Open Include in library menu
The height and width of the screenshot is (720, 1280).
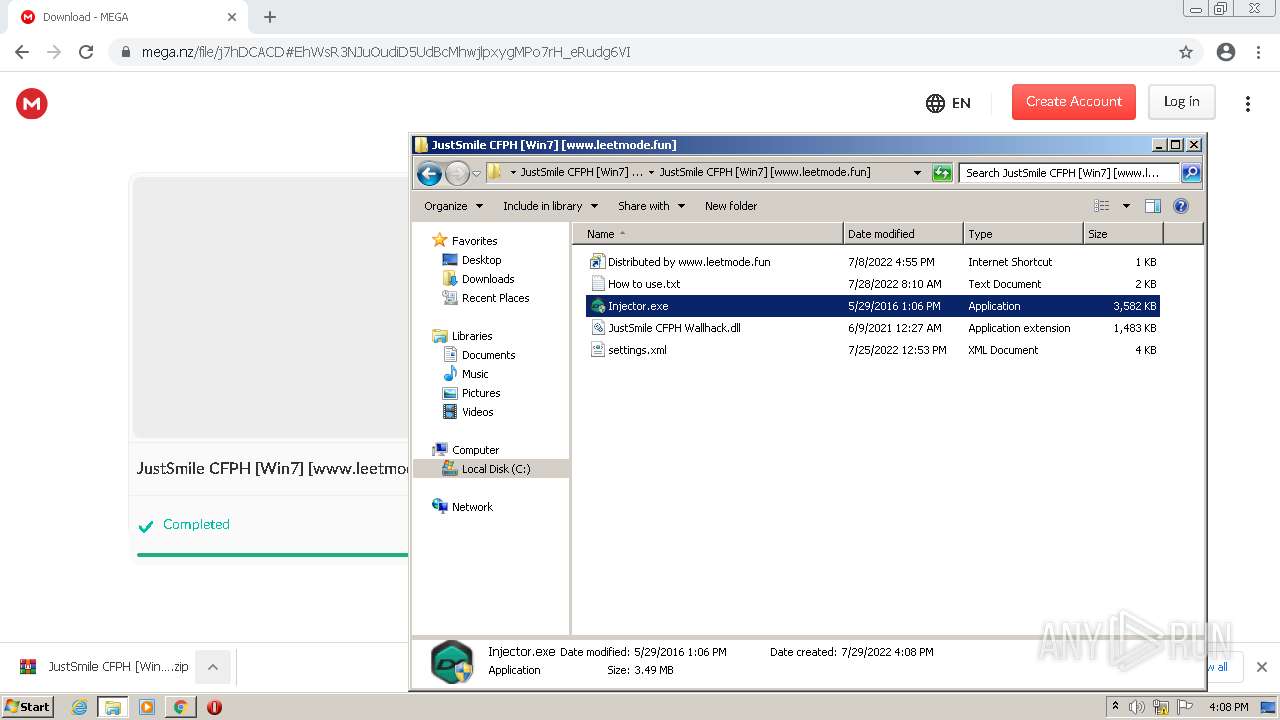tap(550, 206)
